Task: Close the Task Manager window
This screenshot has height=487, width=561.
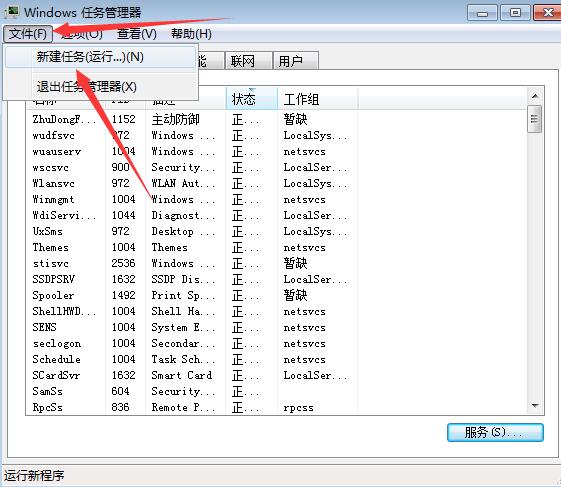Action: coord(547,13)
